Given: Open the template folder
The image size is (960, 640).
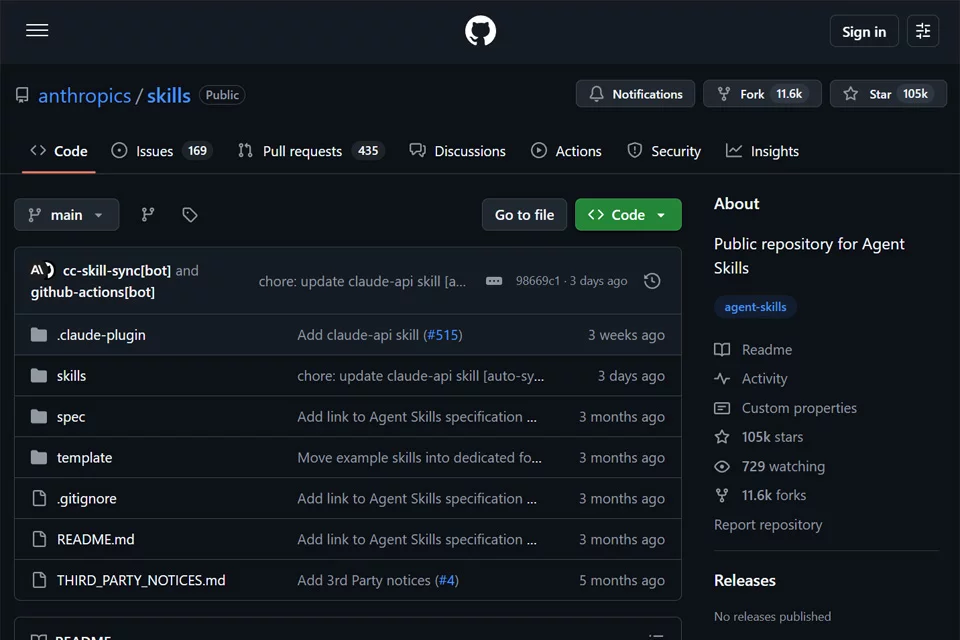Looking at the screenshot, I should click(84, 457).
